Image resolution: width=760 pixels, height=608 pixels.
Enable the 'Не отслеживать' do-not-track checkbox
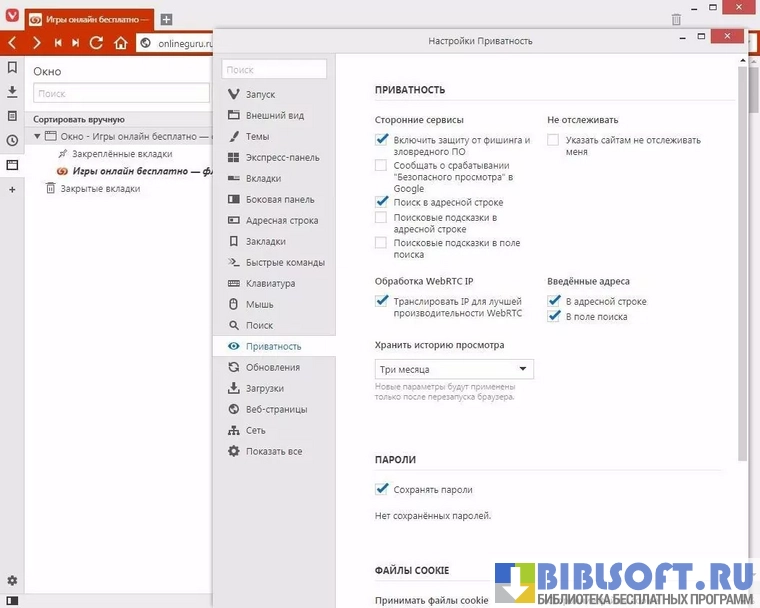pyautogui.click(x=553, y=141)
